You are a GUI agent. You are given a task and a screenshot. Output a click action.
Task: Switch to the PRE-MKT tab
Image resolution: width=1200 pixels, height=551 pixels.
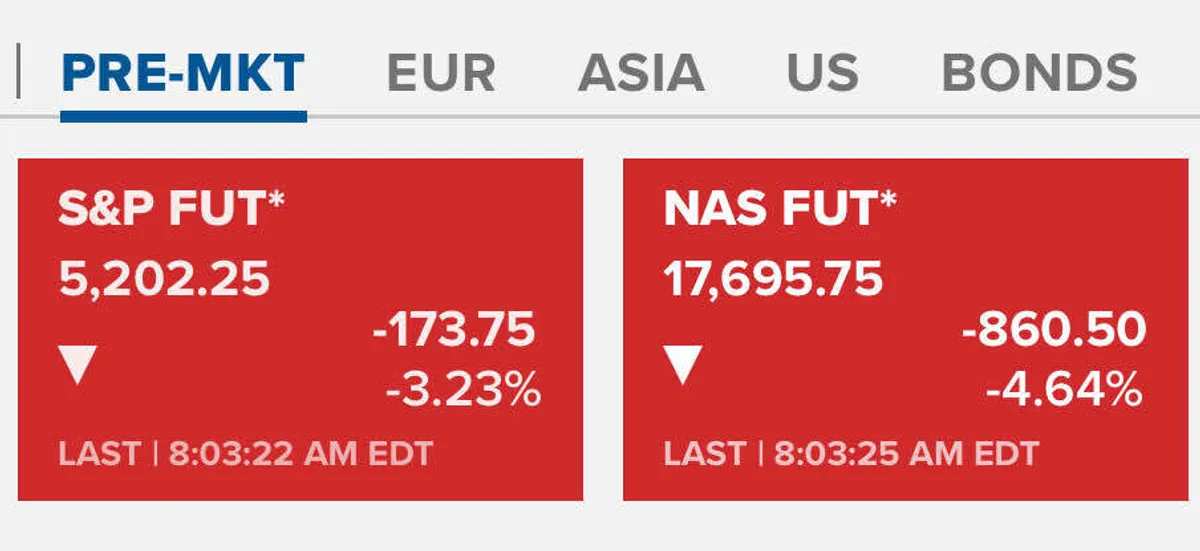183,74
